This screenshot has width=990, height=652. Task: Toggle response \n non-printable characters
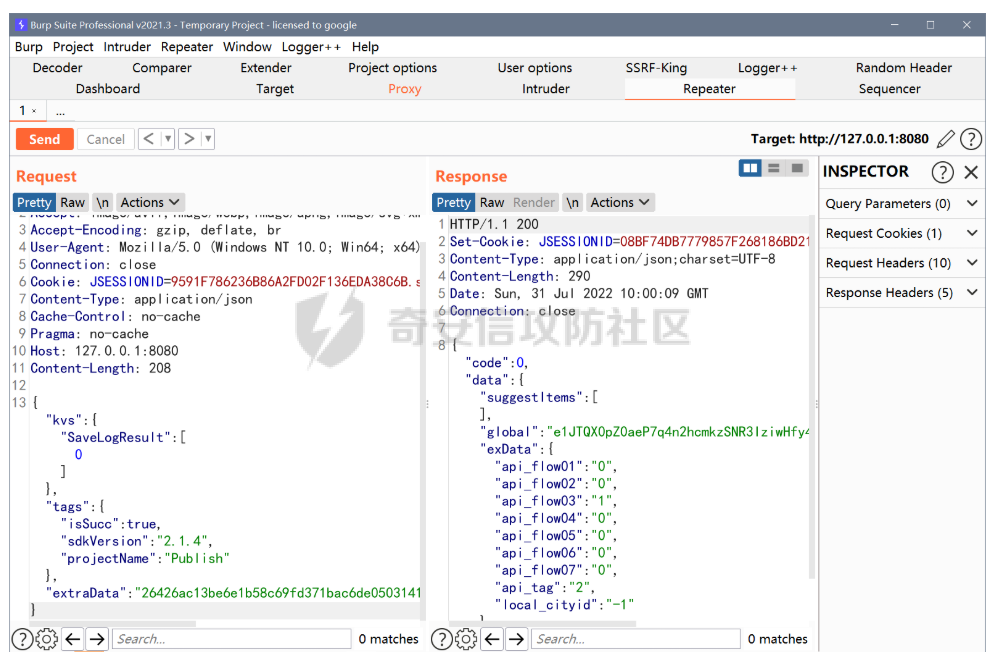point(572,203)
